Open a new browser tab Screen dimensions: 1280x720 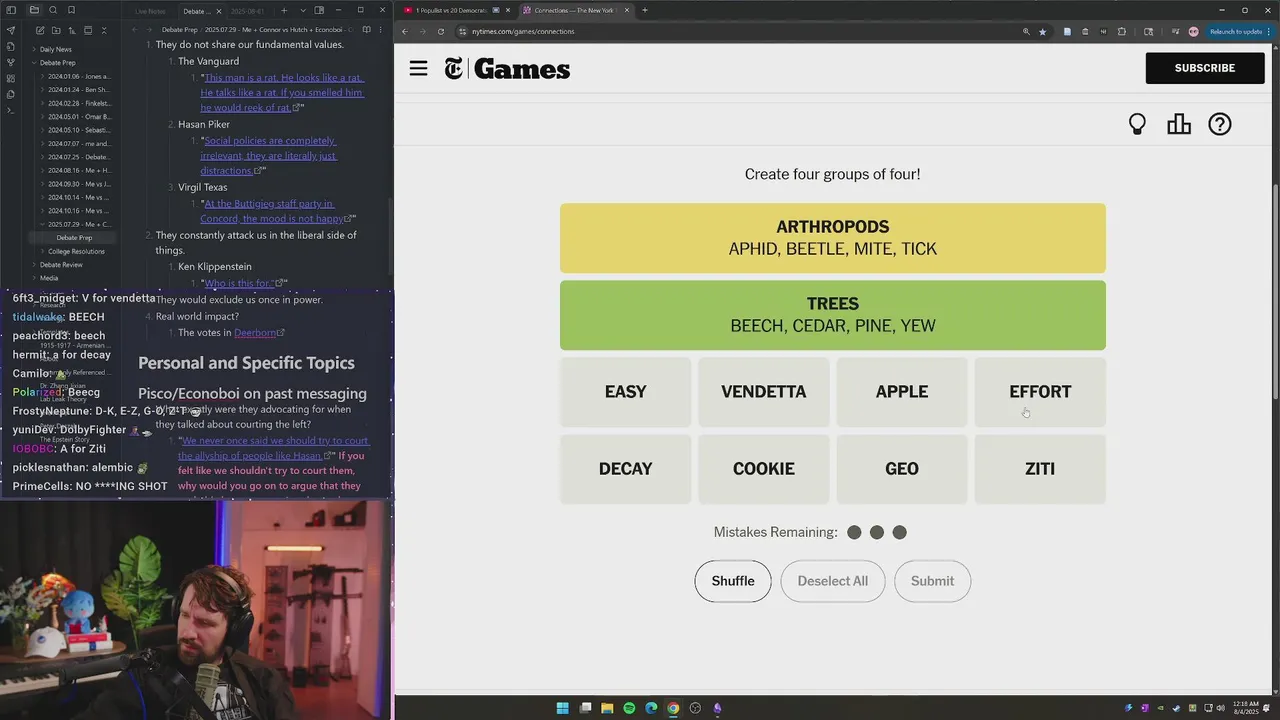click(645, 10)
